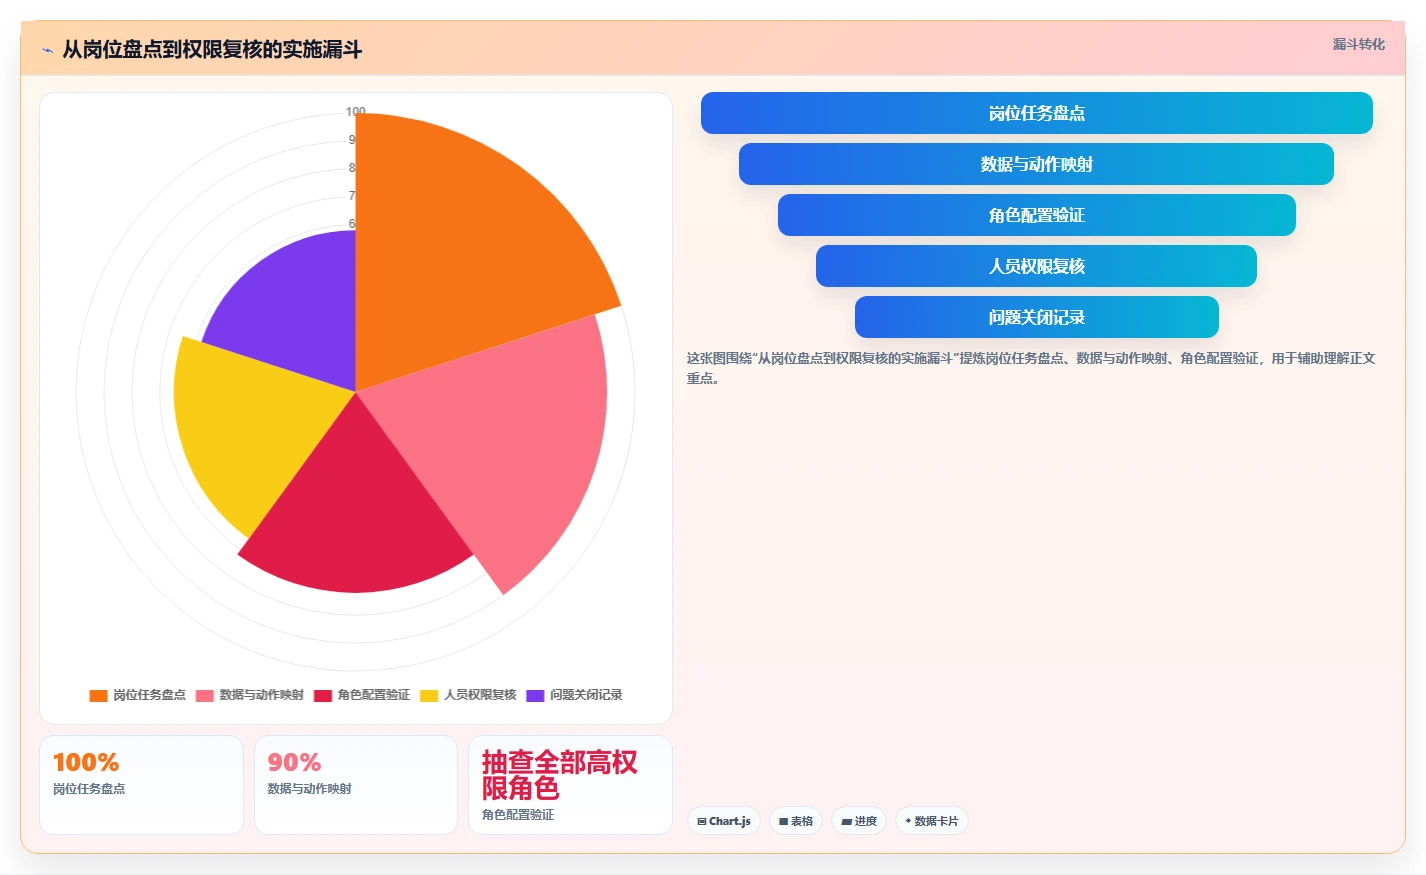Select the 抽查全部高权限角色 stat card
The height and width of the screenshot is (875, 1426).
click(570, 785)
